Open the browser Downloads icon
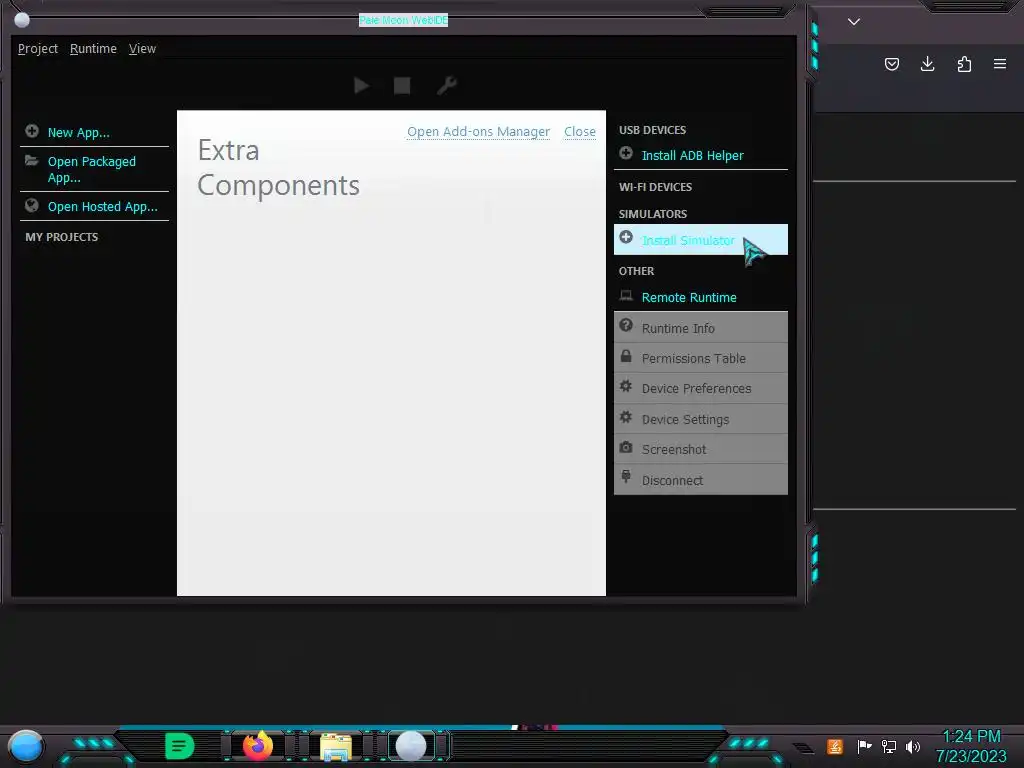Image resolution: width=1024 pixels, height=768 pixels. (x=927, y=64)
